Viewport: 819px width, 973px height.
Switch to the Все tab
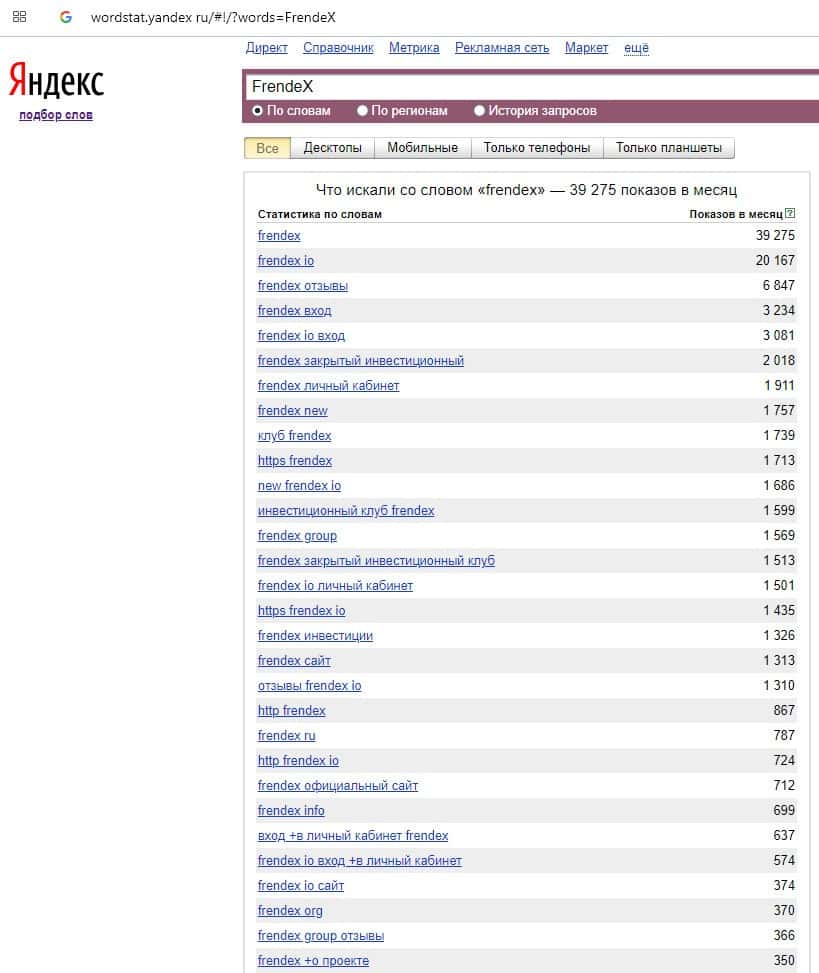(267, 148)
